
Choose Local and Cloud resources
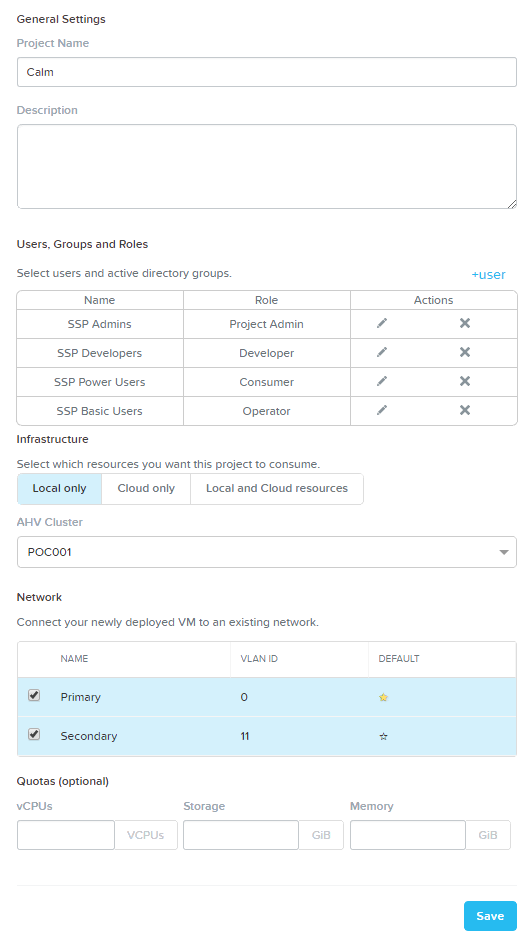277,489
